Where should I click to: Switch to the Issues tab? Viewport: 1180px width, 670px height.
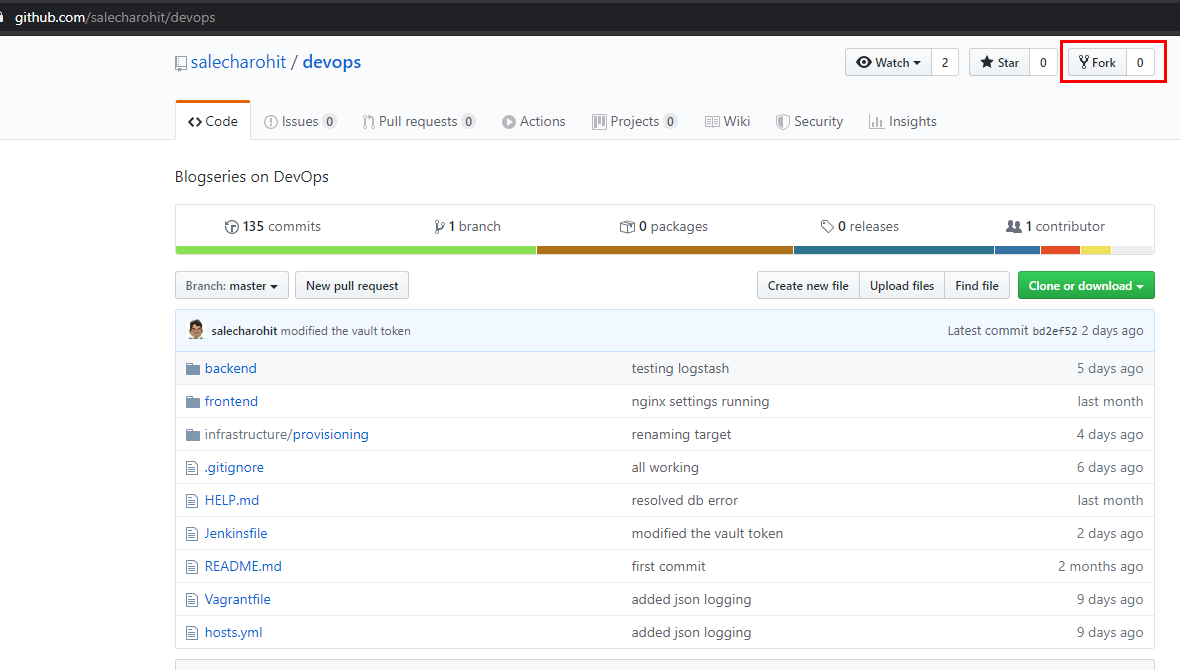(x=299, y=121)
